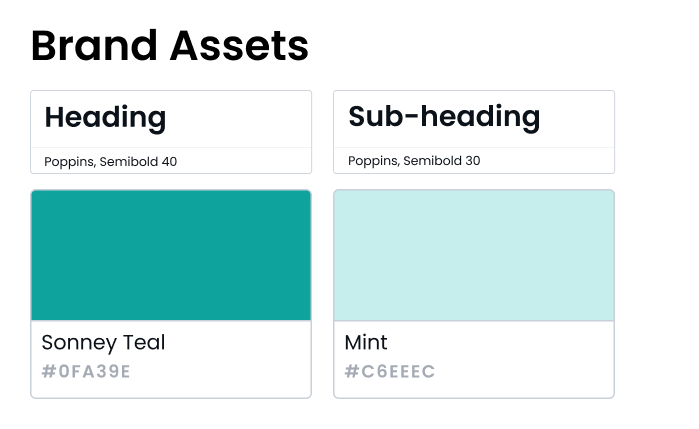Click the Sub-heading sample text
The width and height of the screenshot is (699, 429).
tap(444, 117)
